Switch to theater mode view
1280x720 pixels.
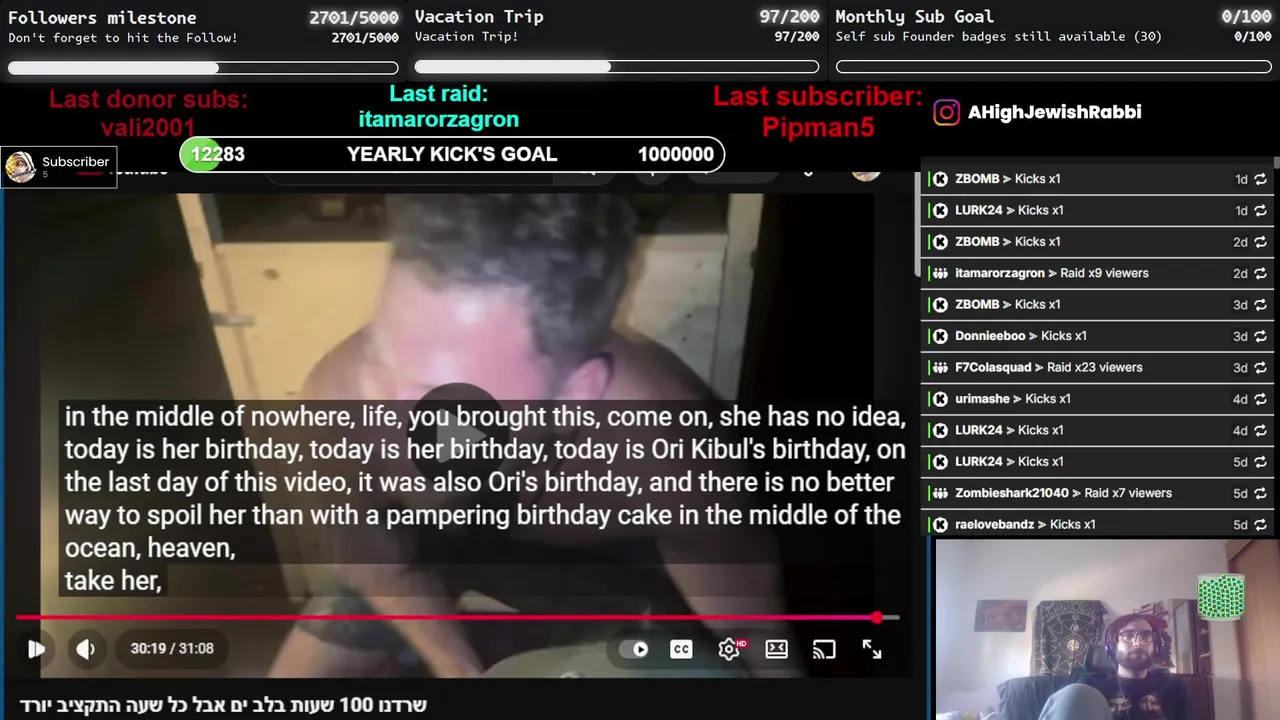(776, 649)
